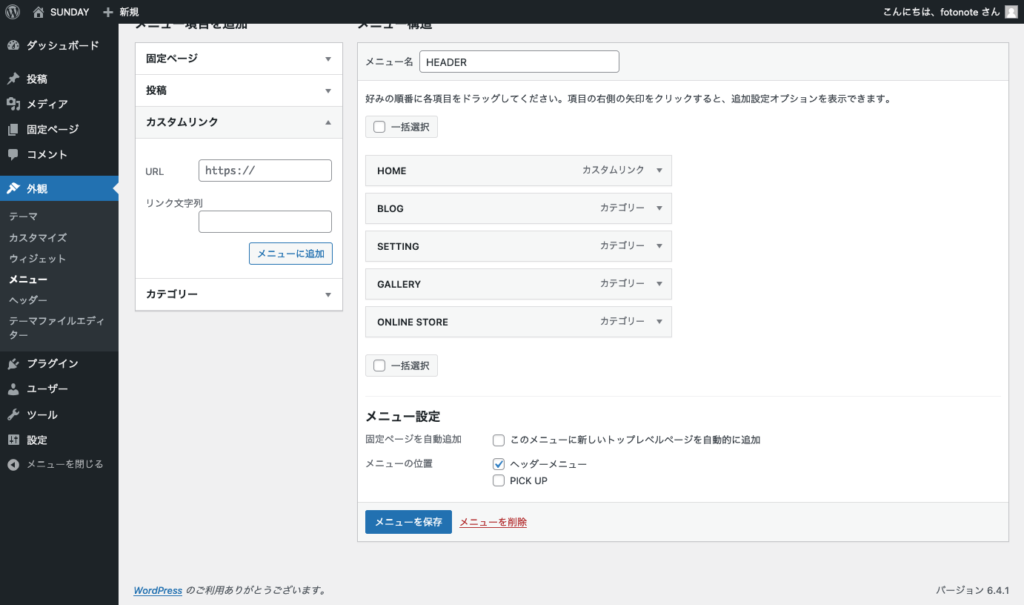Click the SUNDAY site home icon

pyautogui.click(x=38, y=12)
